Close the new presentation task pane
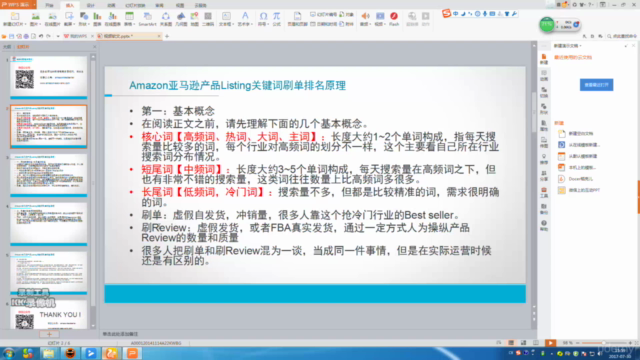This screenshot has width=640, height=360. [633, 46]
